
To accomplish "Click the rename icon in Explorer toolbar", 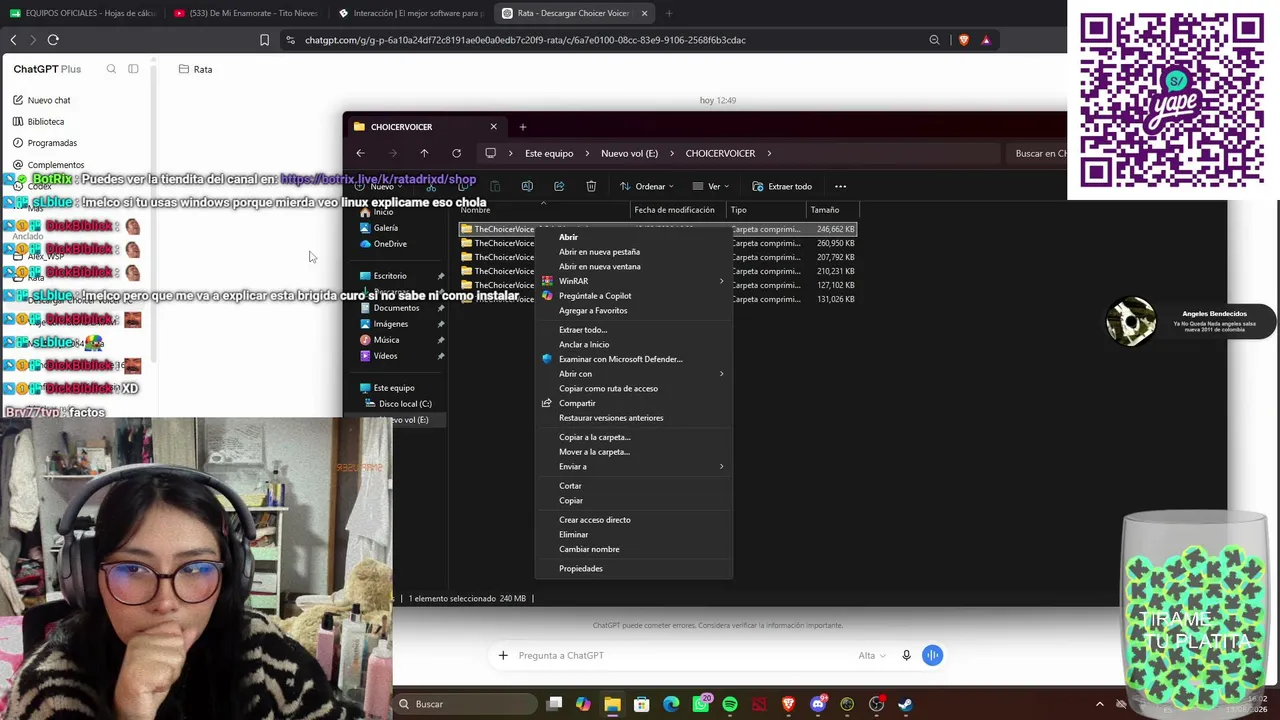I will point(527,186).
